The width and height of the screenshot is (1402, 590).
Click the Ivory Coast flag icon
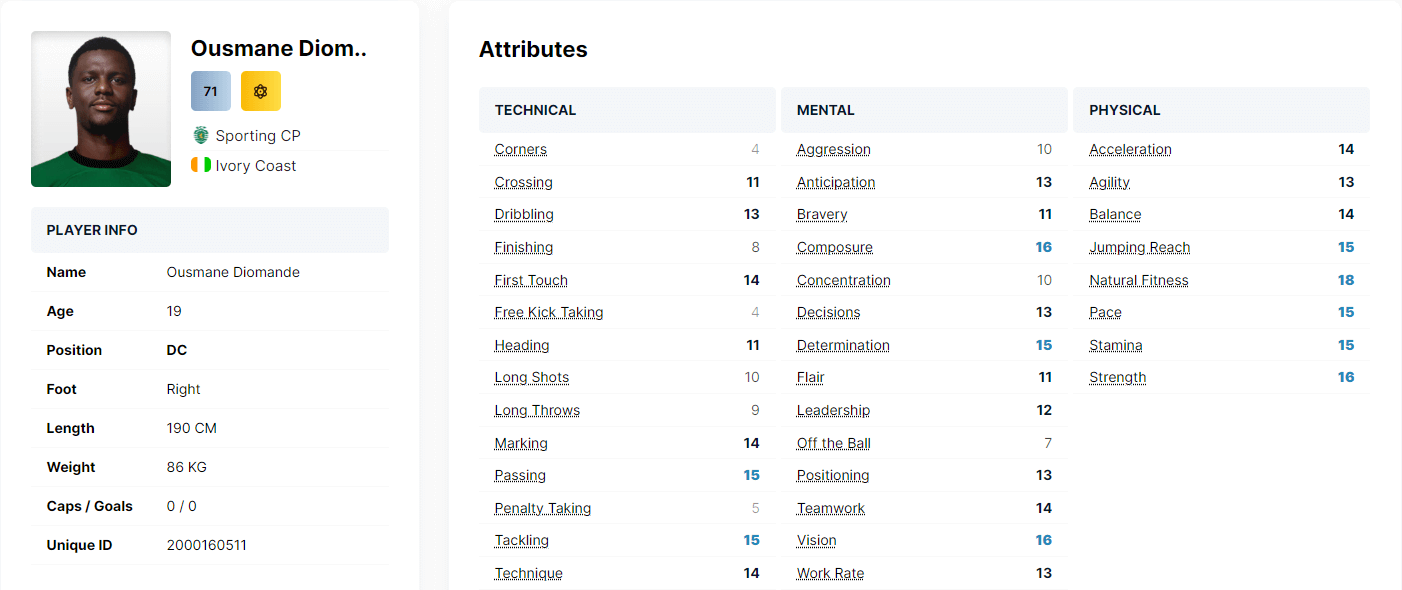pyautogui.click(x=200, y=165)
